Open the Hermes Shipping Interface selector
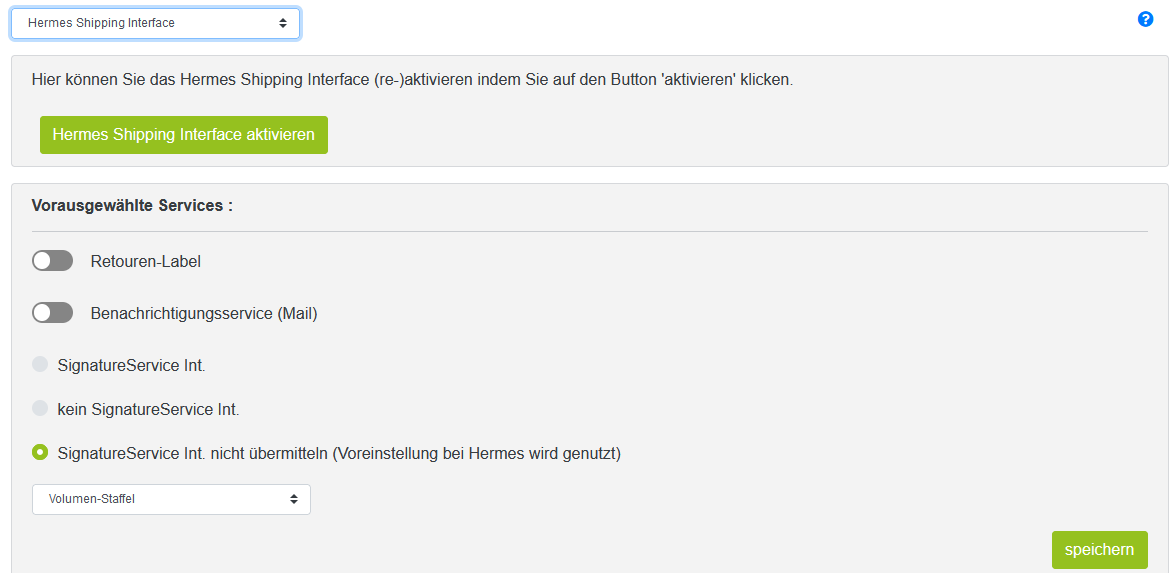This screenshot has width=1169, height=573. [155, 23]
